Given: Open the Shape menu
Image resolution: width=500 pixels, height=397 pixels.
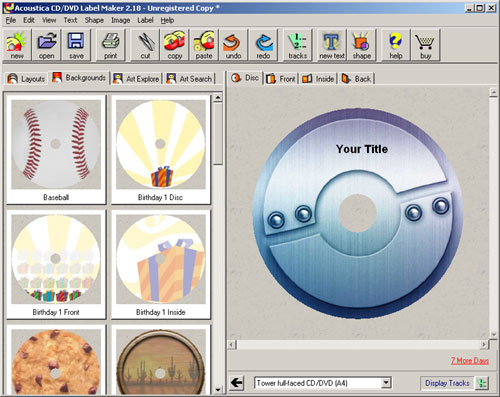Looking at the screenshot, I should (x=94, y=20).
